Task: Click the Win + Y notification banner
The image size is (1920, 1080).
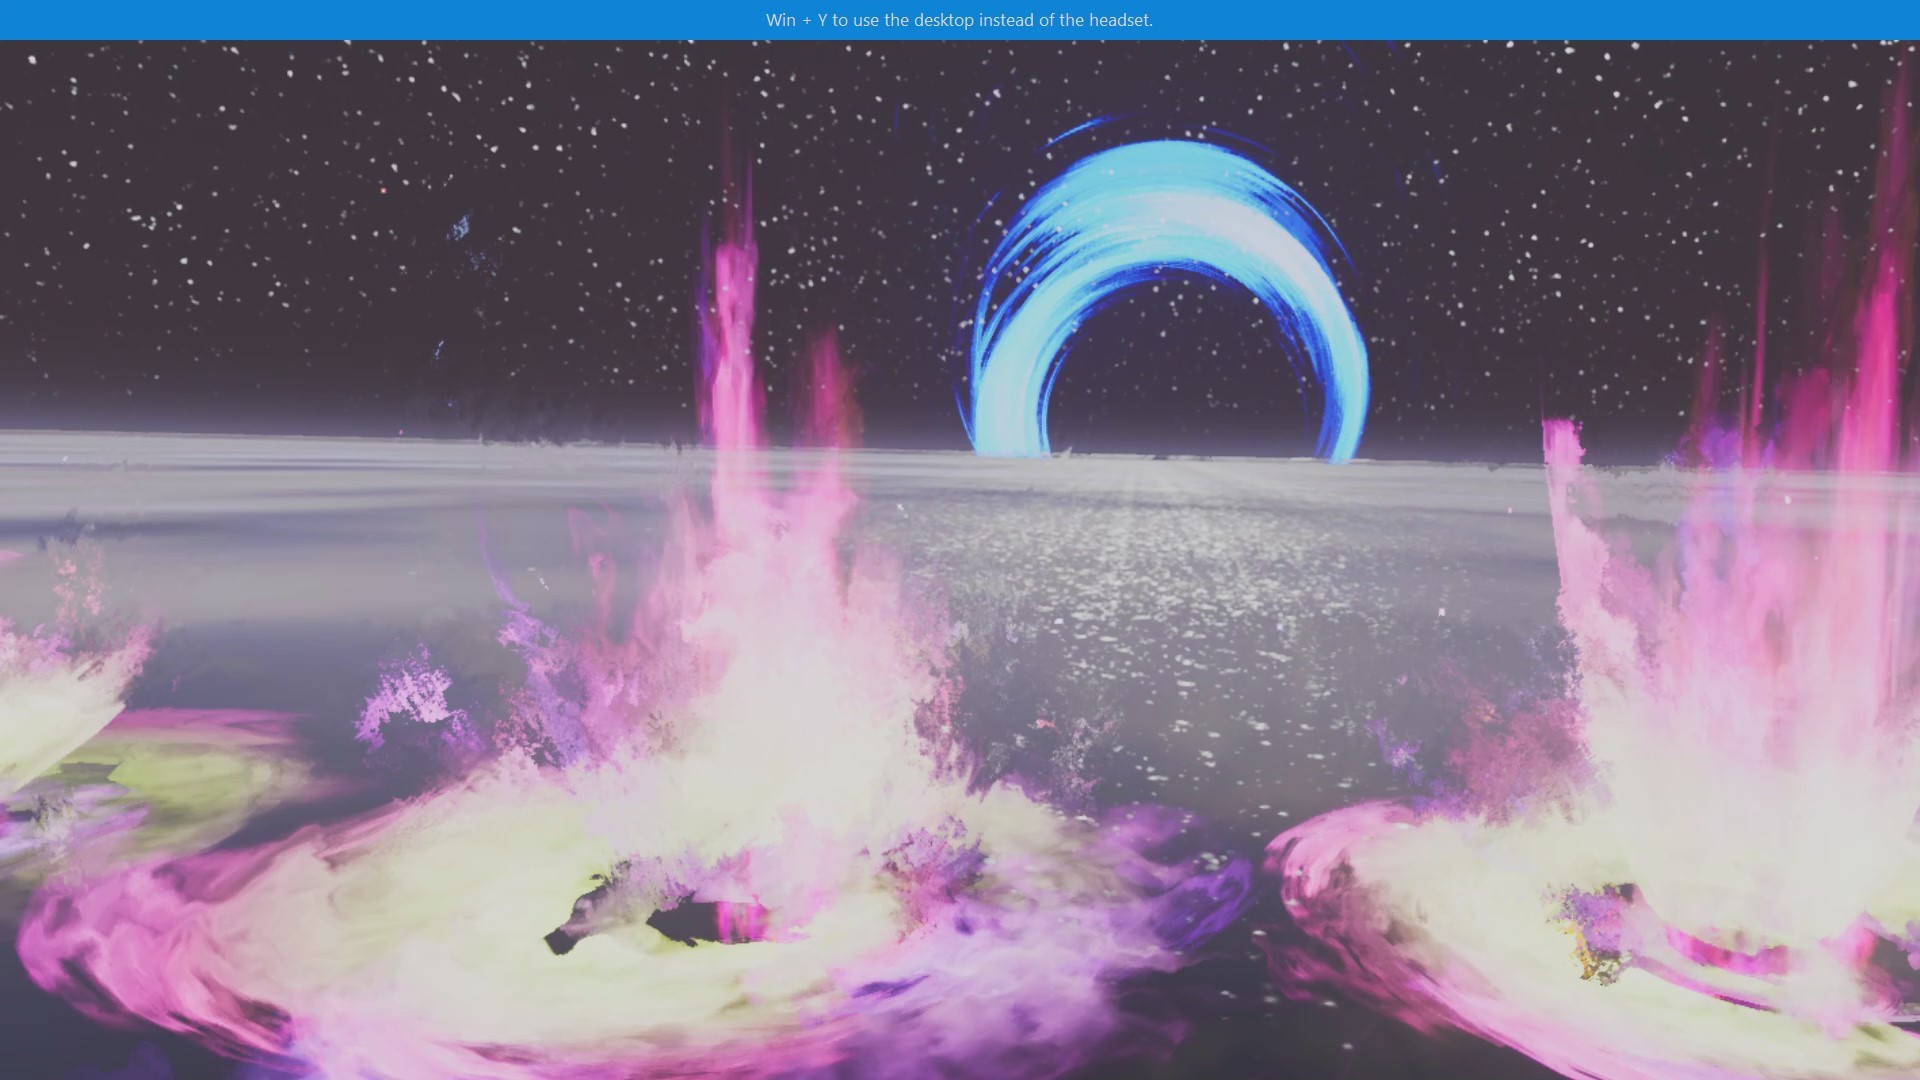Action: (960, 17)
